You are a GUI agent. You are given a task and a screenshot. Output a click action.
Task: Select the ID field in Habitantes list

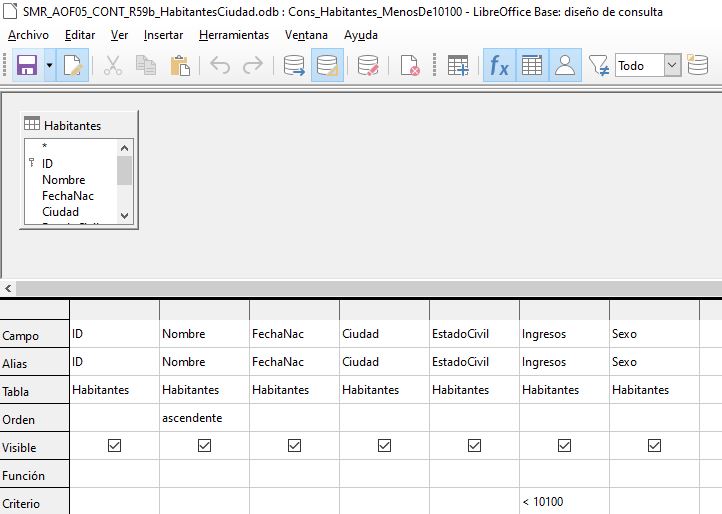tap(47, 164)
